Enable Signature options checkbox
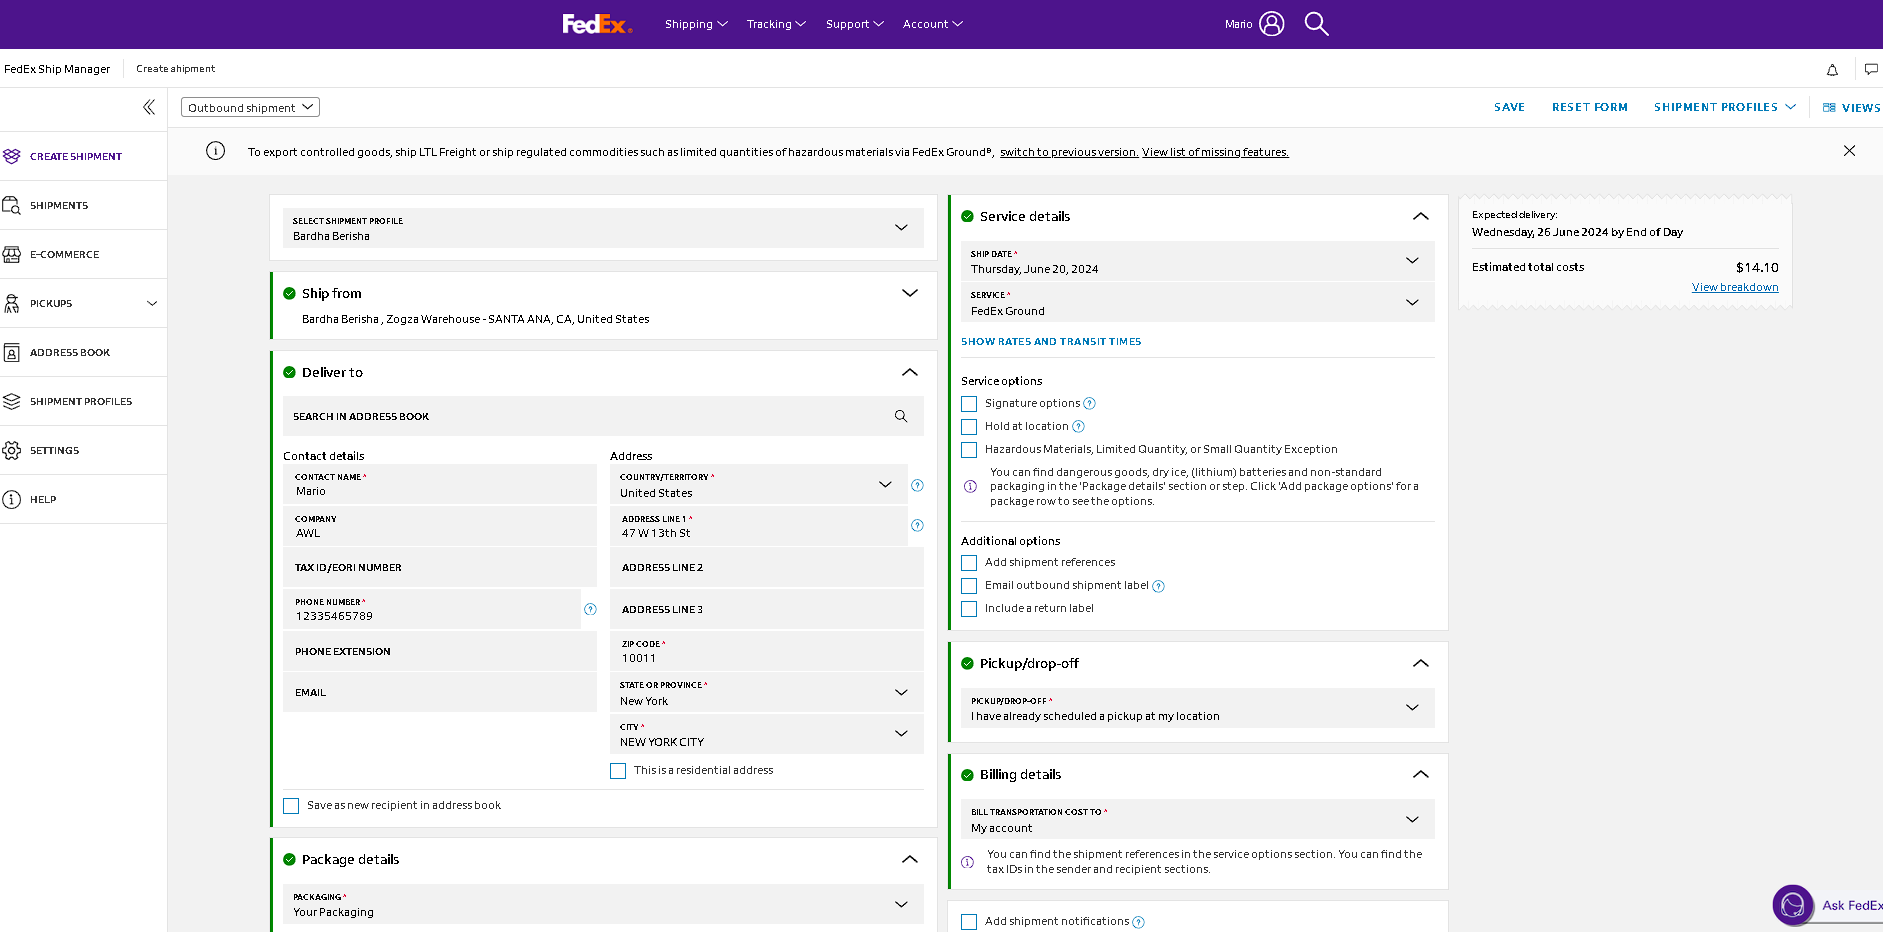The height and width of the screenshot is (932, 1883). click(x=969, y=404)
